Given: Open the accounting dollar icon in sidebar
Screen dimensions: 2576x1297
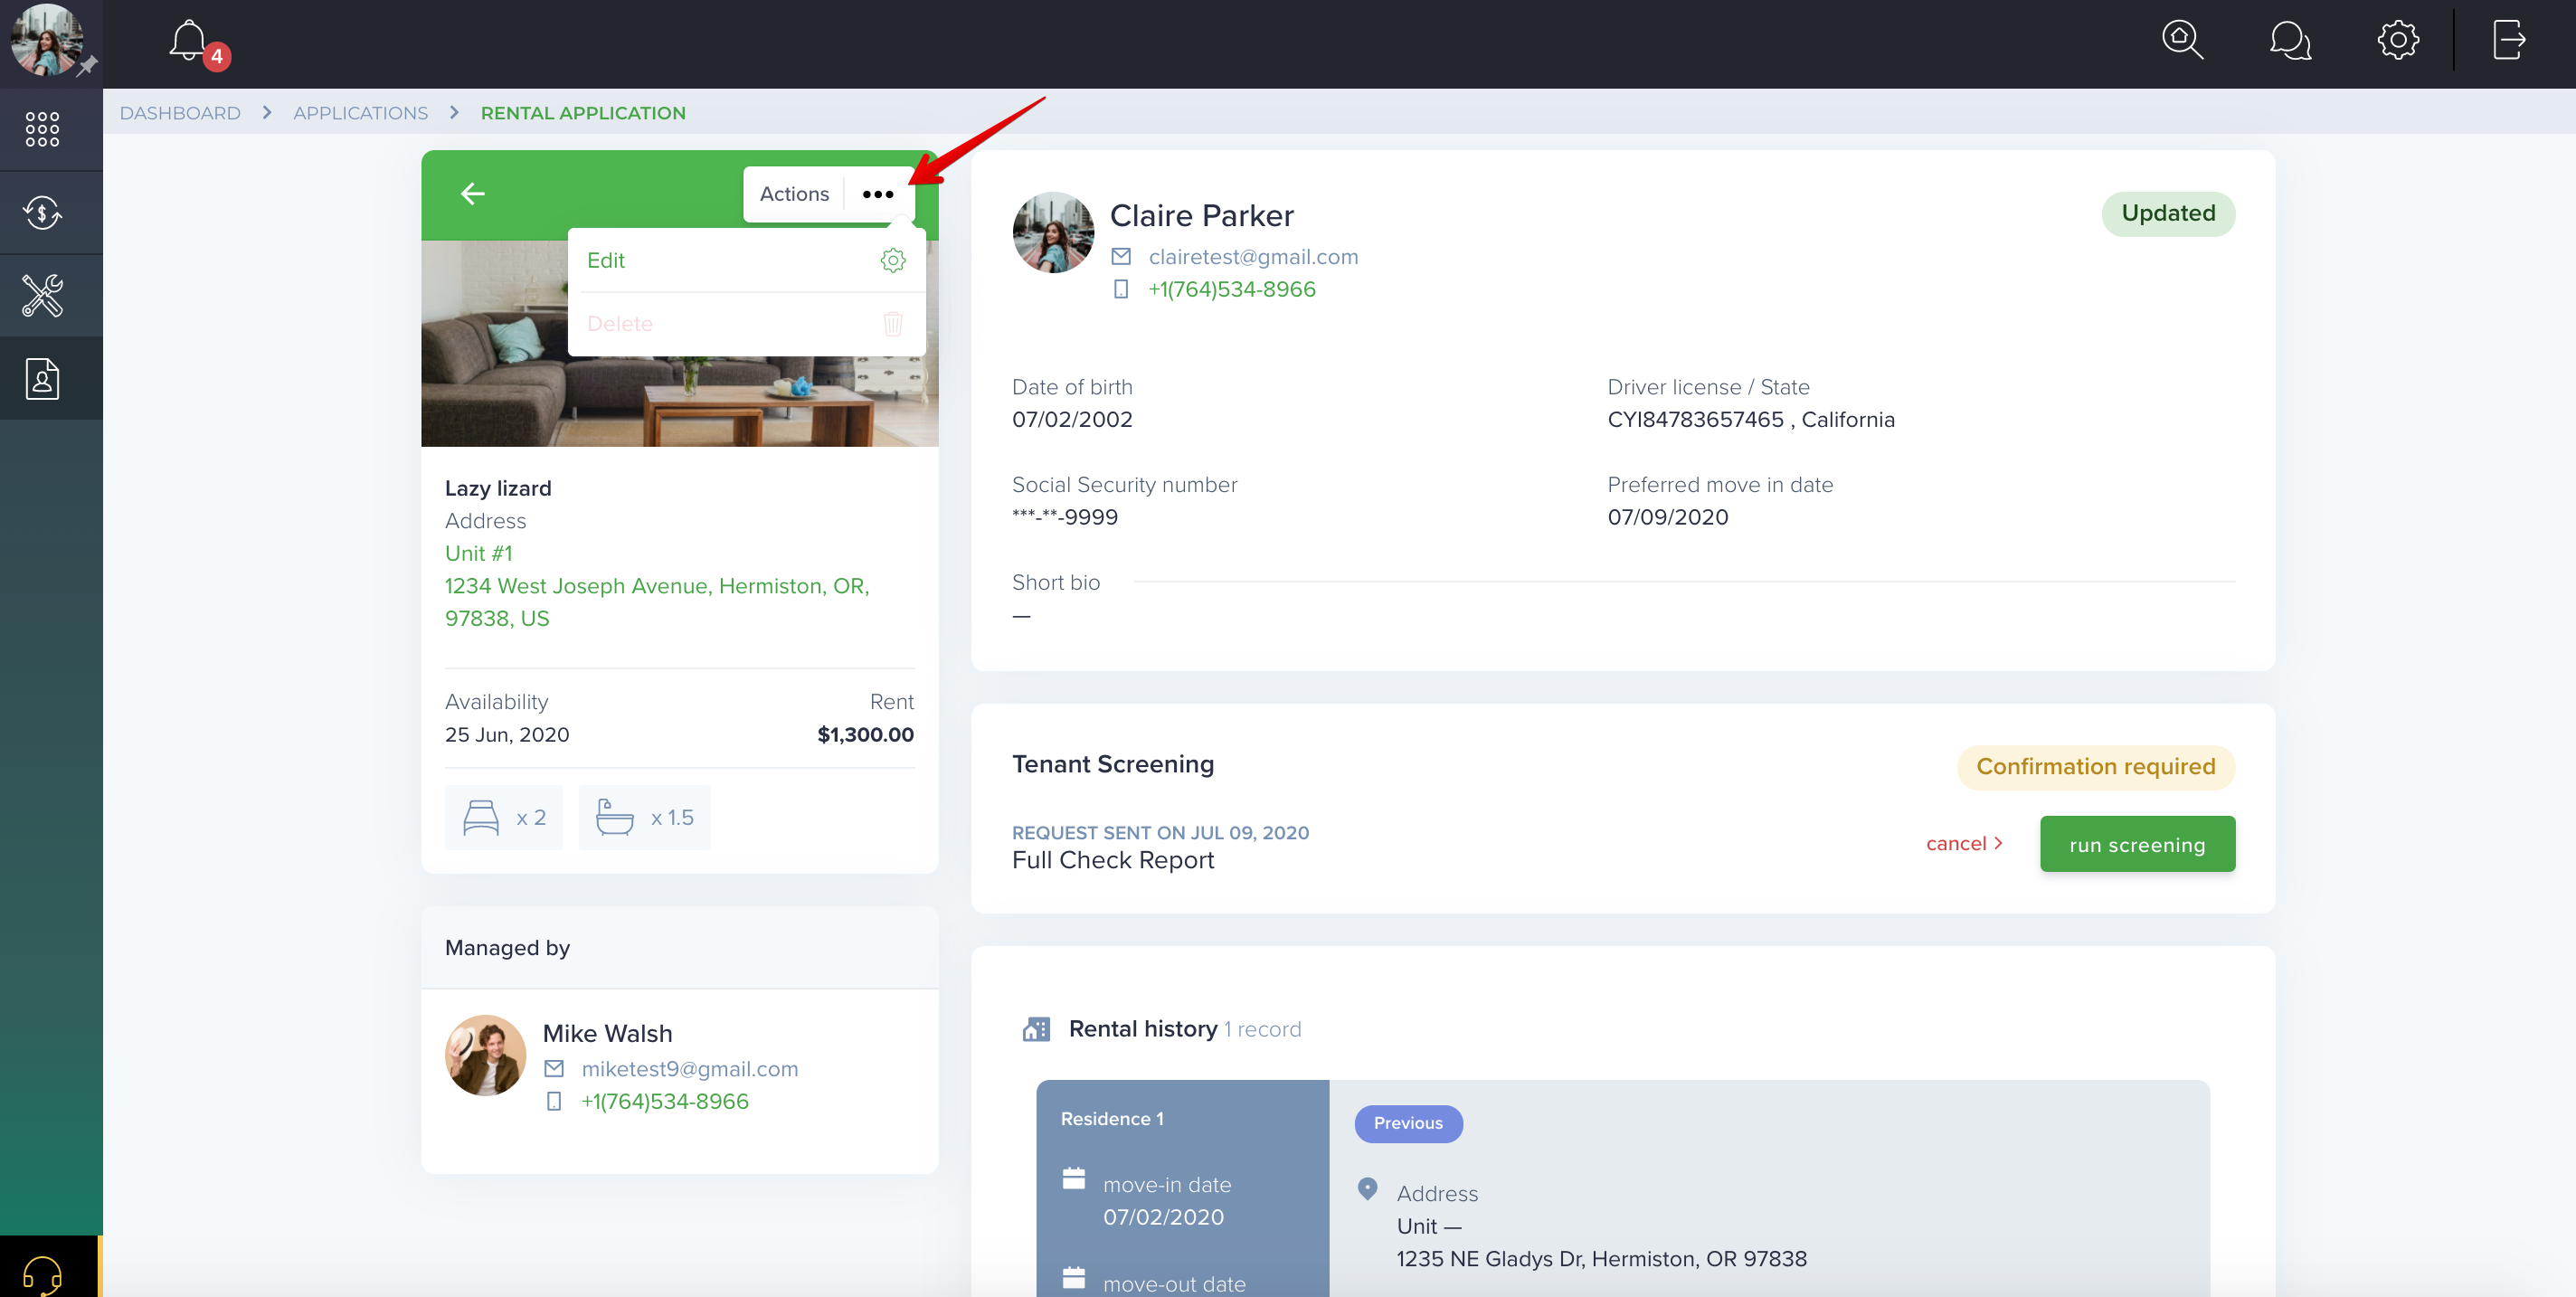Looking at the screenshot, I should [x=42, y=212].
